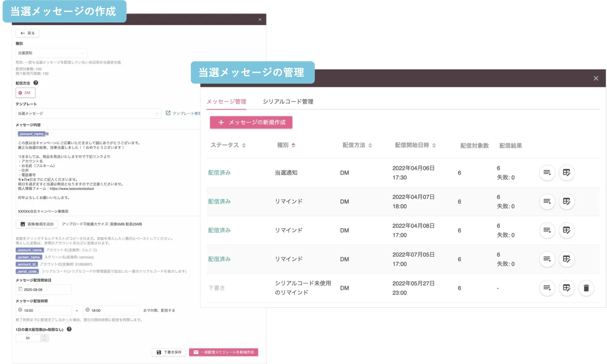Click the message content text area

pos(108,172)
